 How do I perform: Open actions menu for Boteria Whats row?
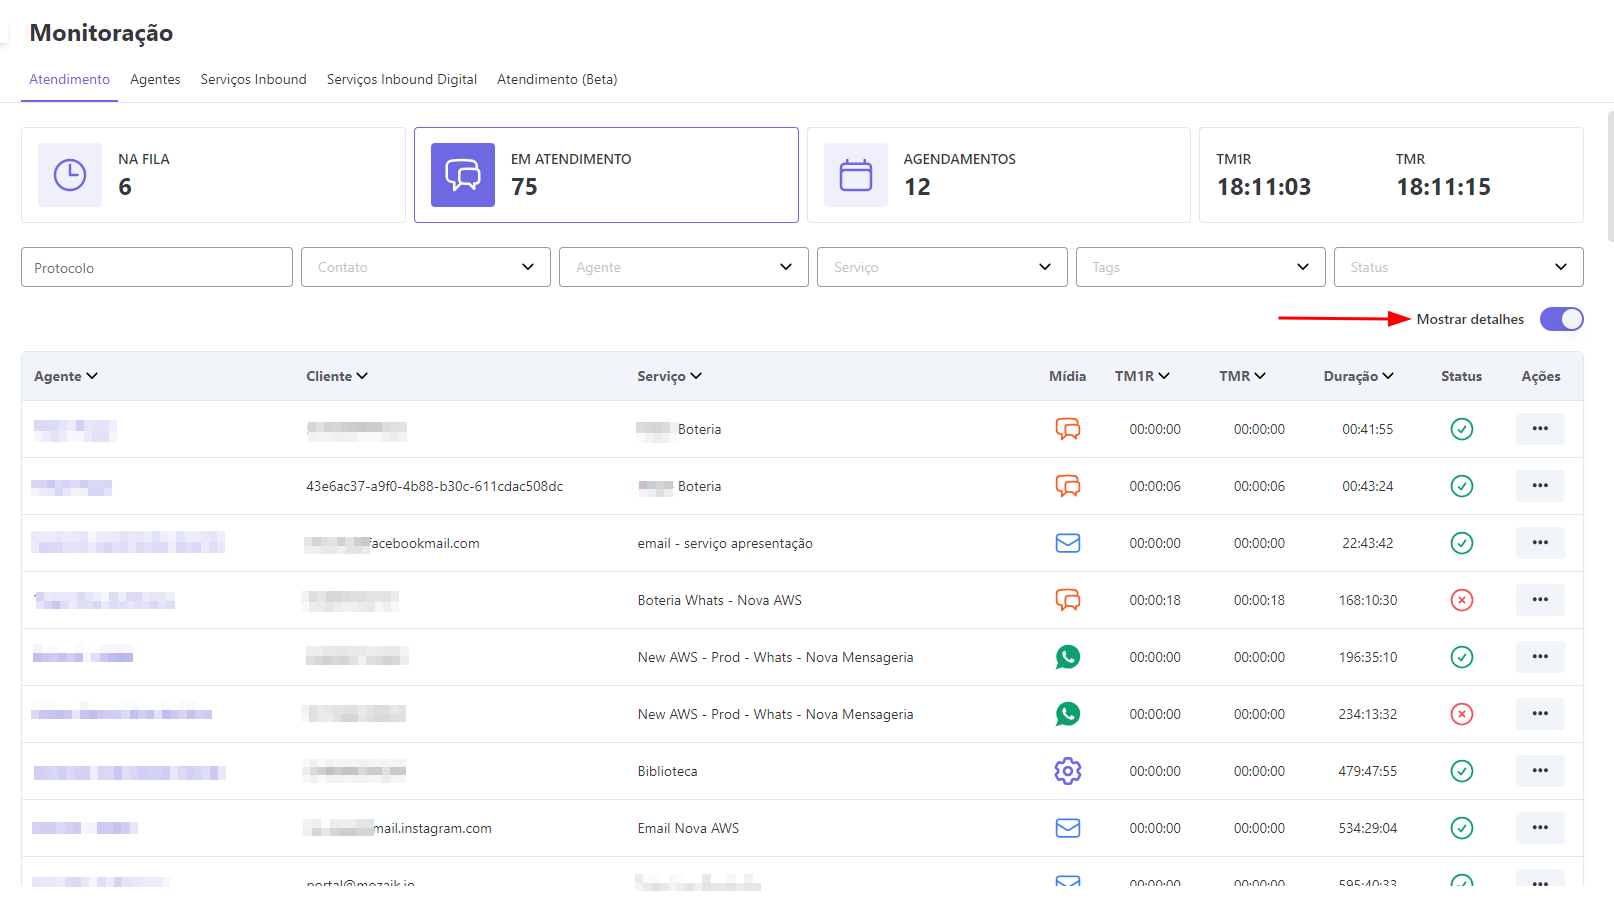point(1540,600)
